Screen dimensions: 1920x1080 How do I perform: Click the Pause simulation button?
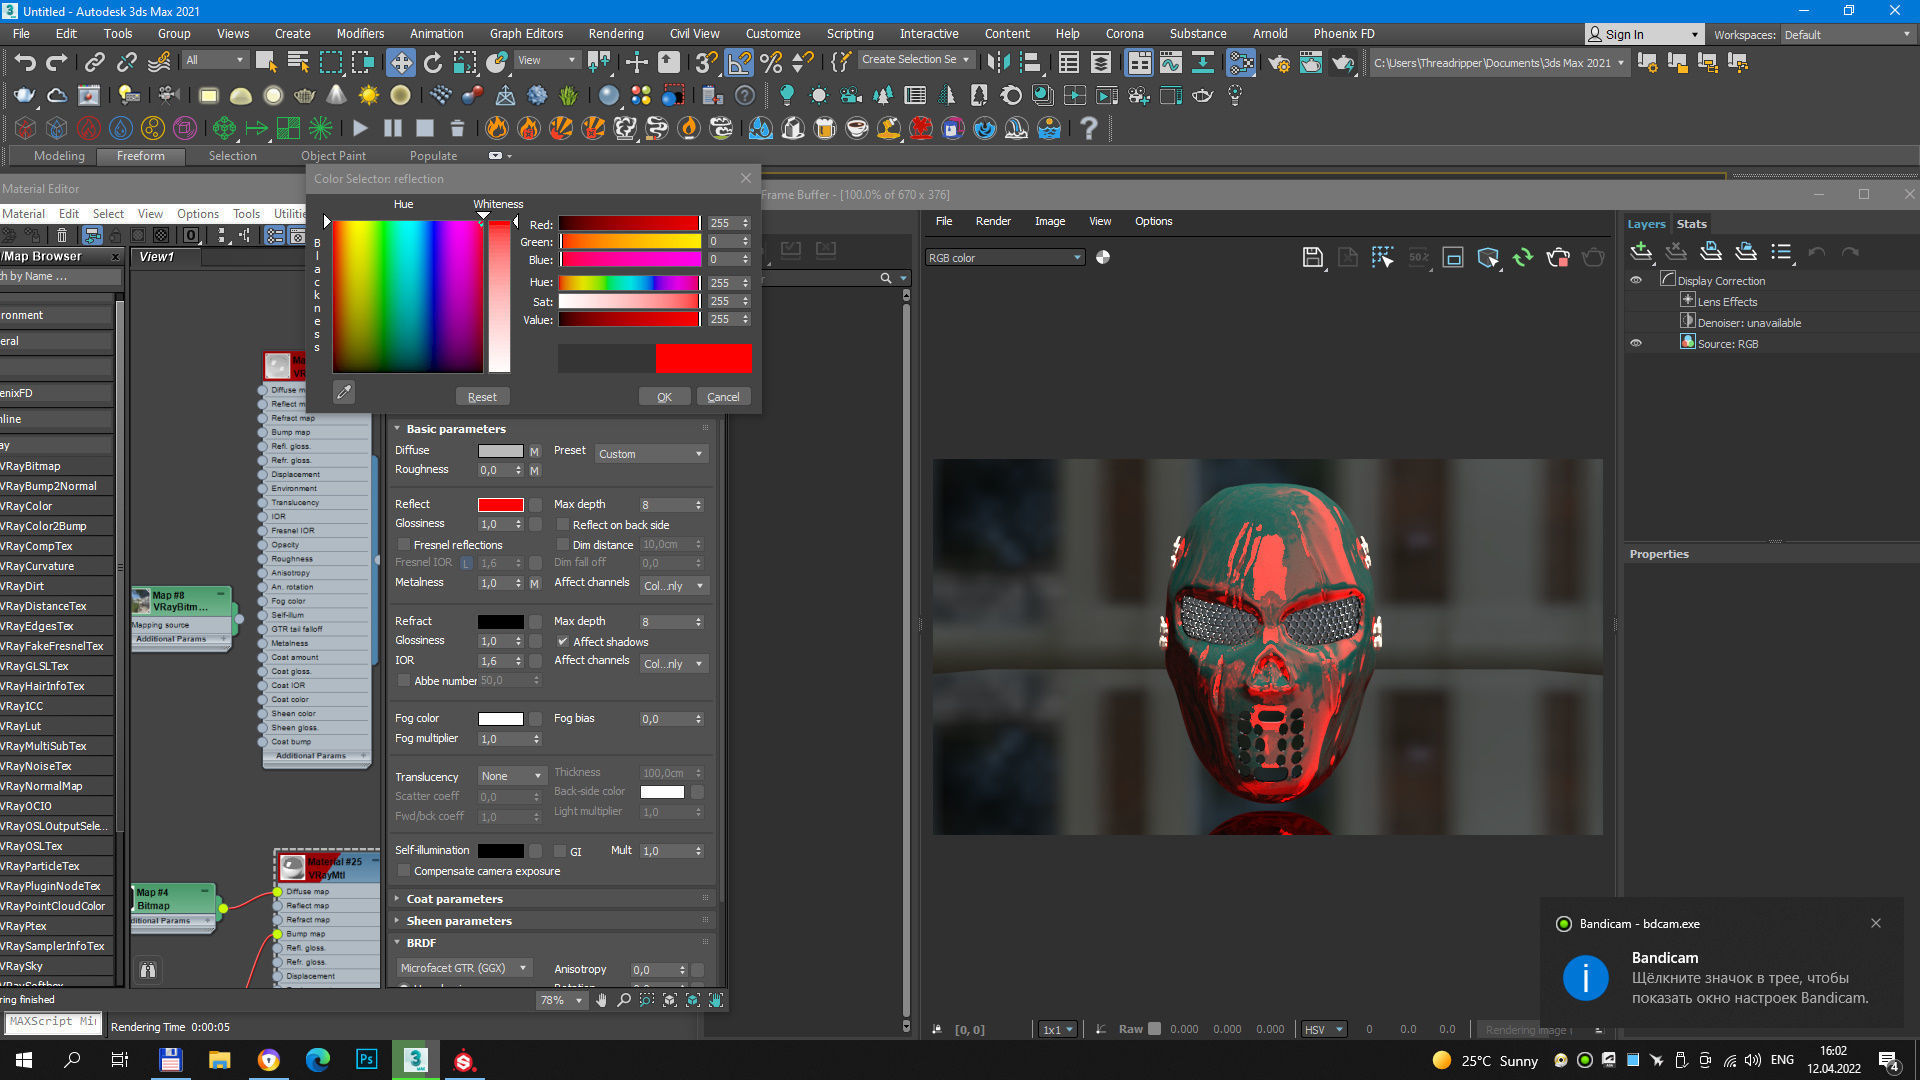coord(392,128)
